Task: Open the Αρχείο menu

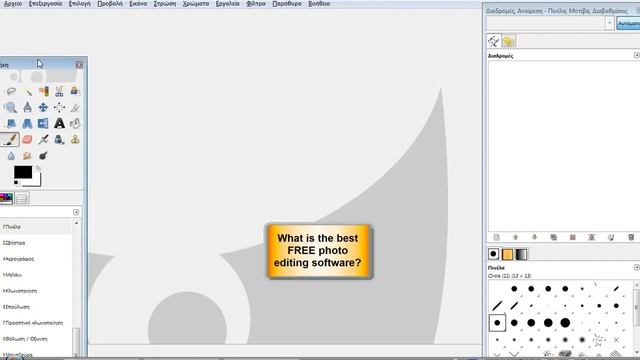Action: click(13, 4)
